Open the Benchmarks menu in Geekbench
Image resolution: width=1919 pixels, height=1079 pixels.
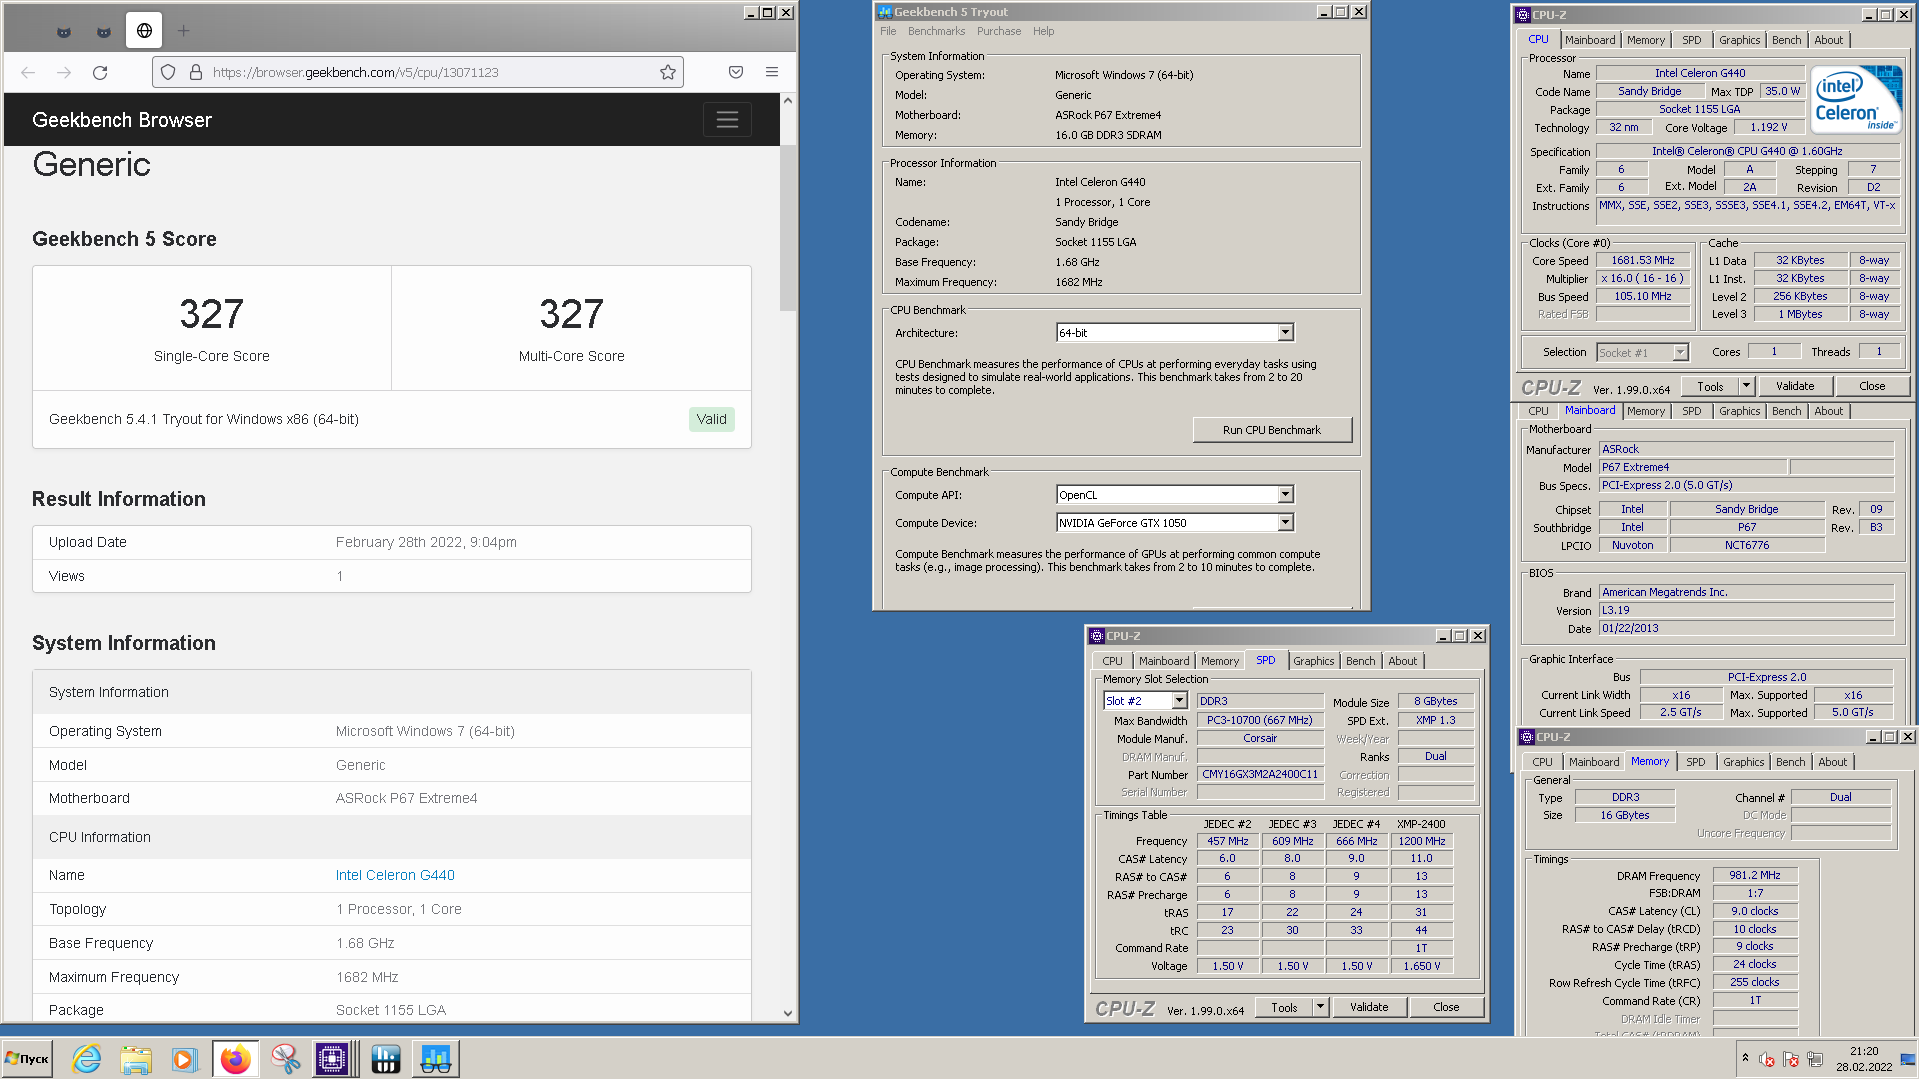pos(936,31)
